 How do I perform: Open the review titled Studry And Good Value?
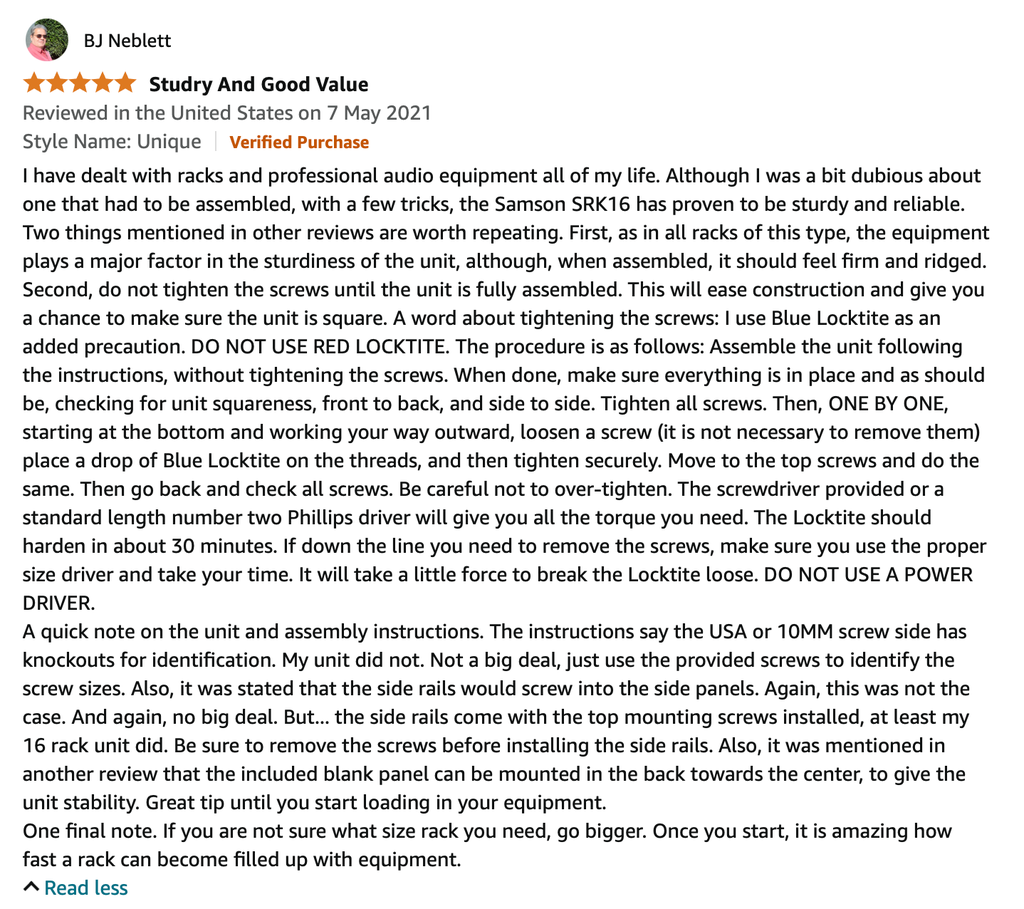(x=259, y=84)
